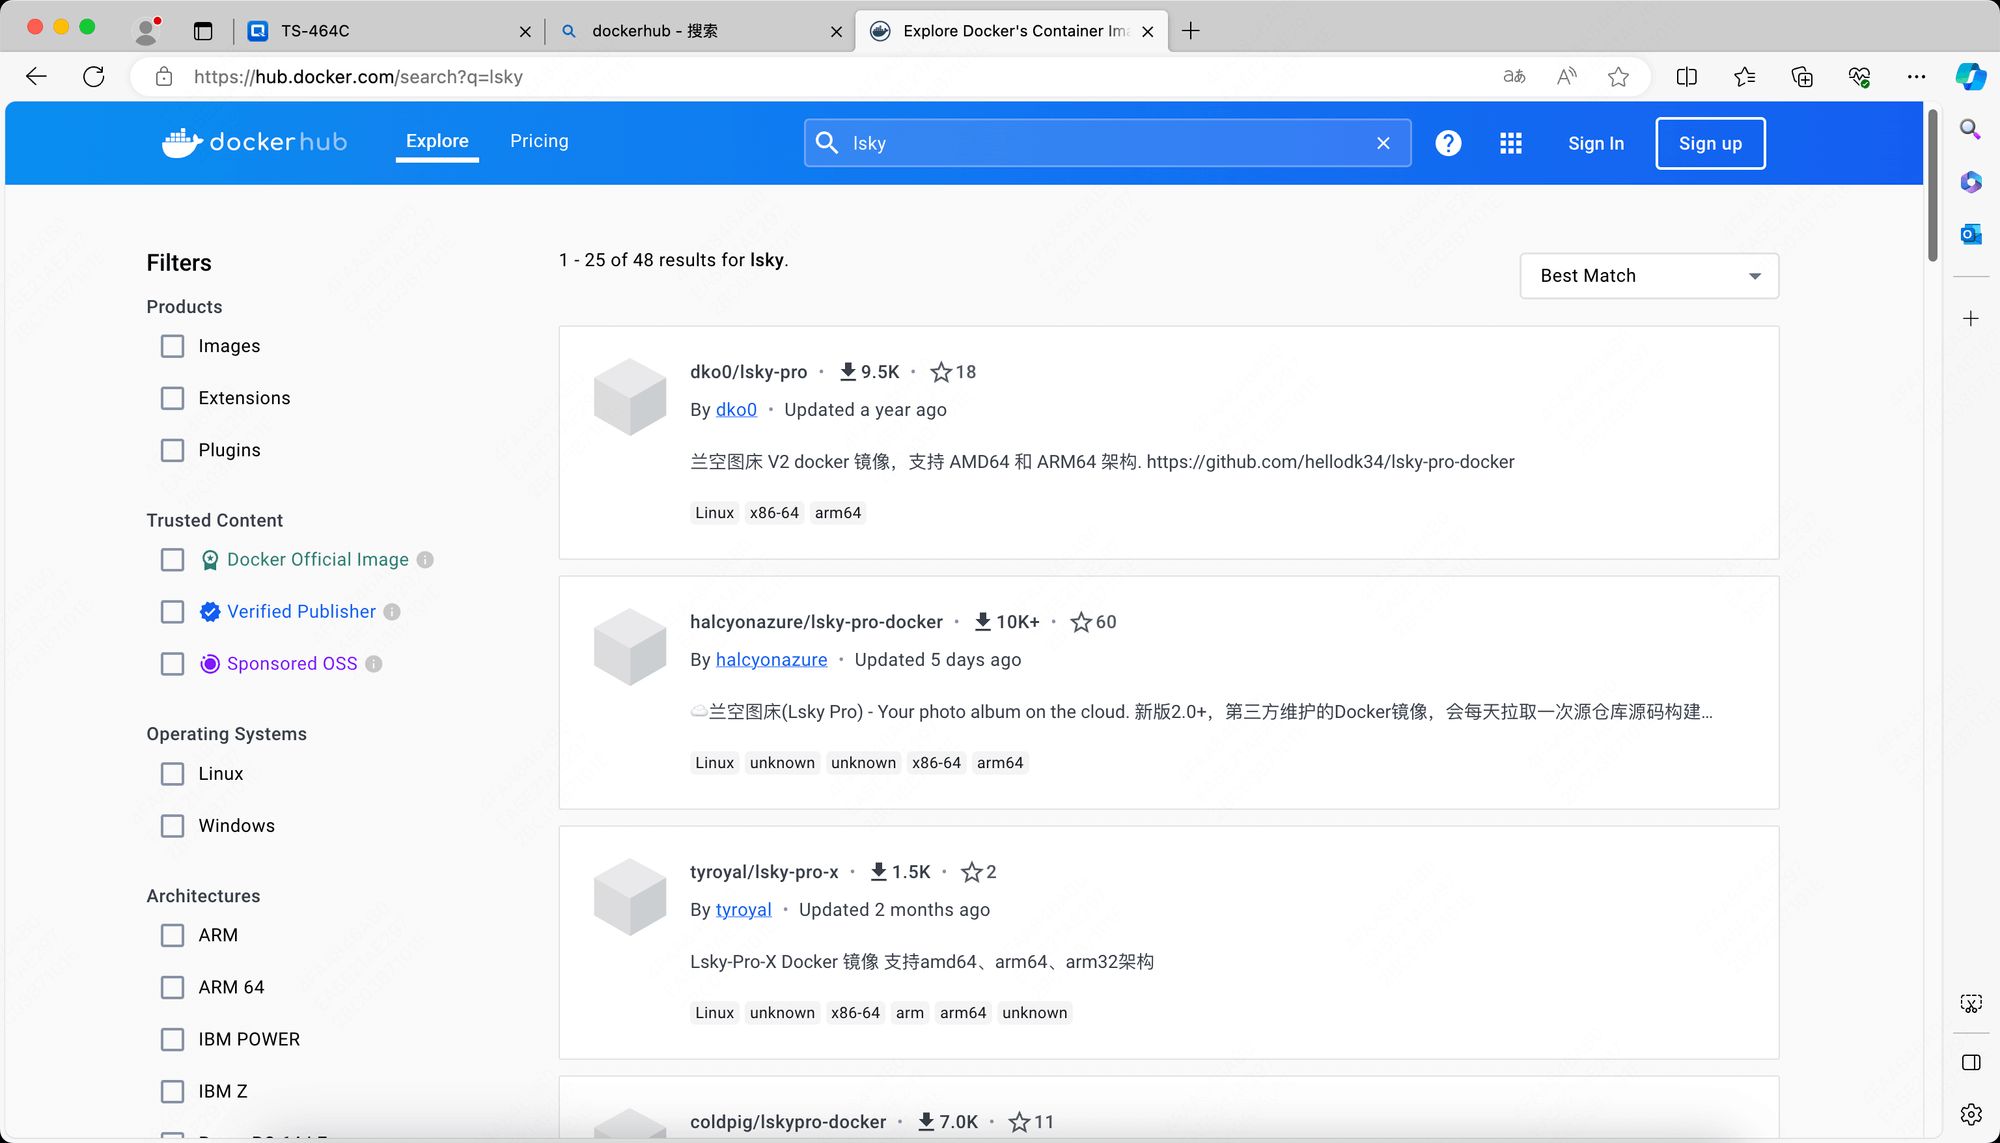Click the Sign up button
The height and width of the screenshot is (1143, 2000).
point(1709,143)
